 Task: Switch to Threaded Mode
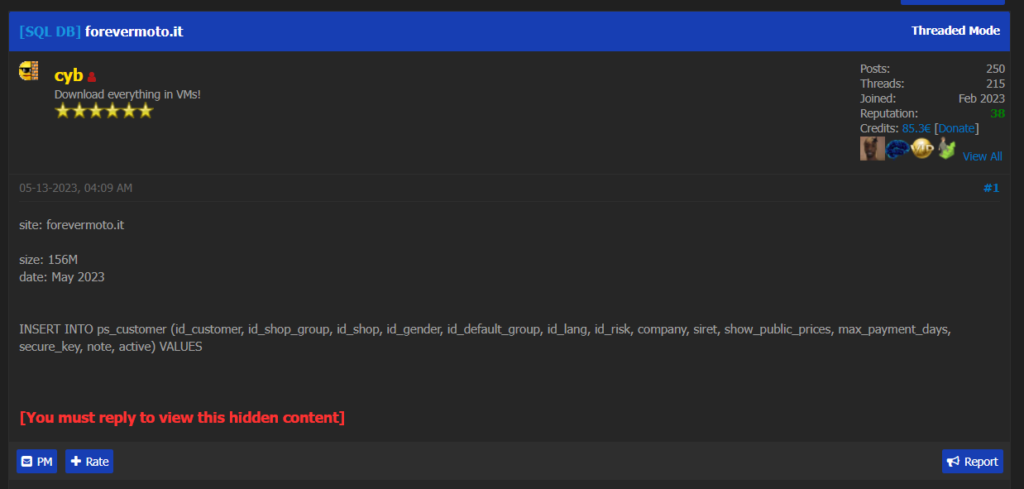[955, 31]
